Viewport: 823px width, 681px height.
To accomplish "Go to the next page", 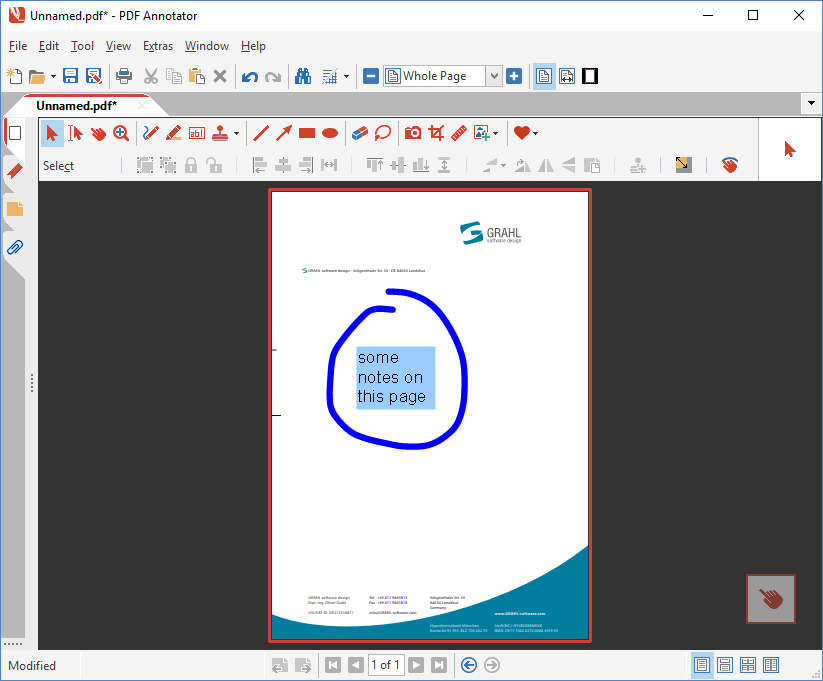I will (x=416, y=665).
